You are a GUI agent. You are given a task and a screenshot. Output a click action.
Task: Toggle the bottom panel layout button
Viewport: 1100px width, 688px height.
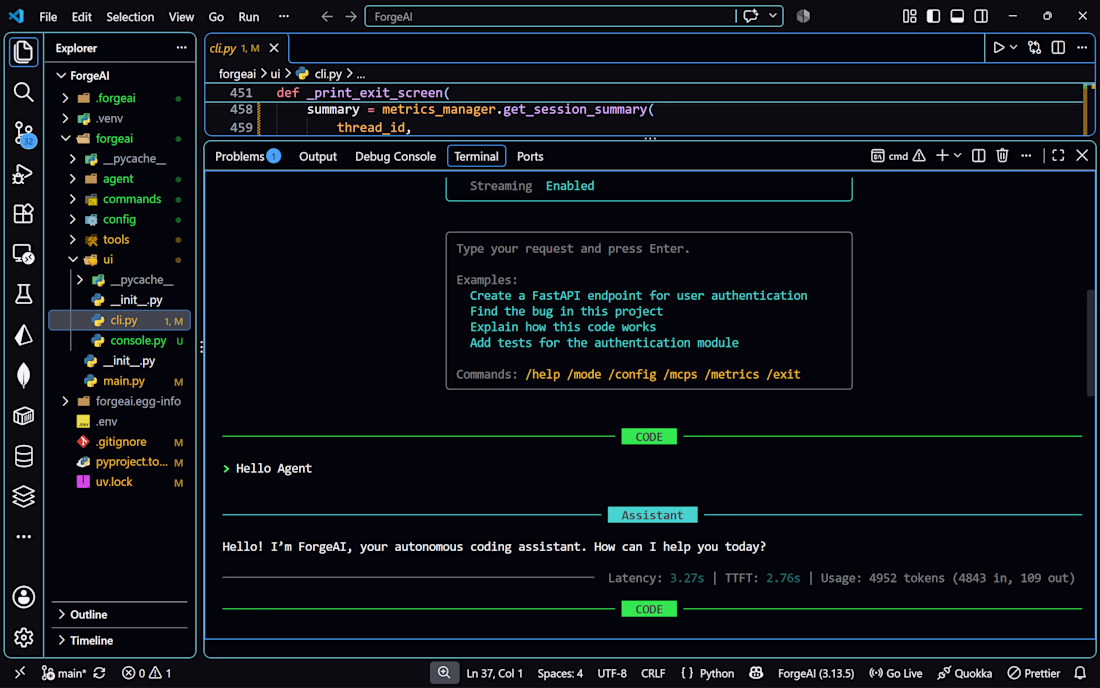[957, 16]
